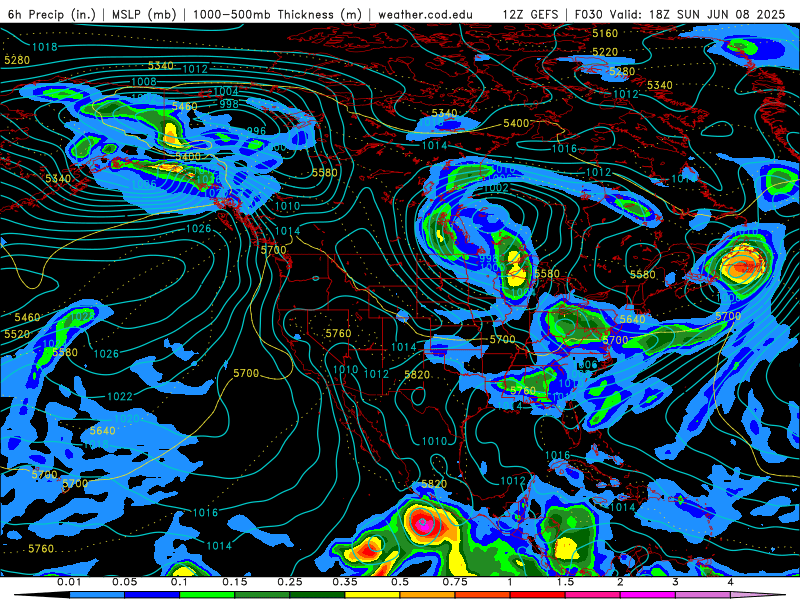This screenshot has width=800, height=600.
Task: Click the '6h Precip (in.)' title text
Action: pos(52,14)
